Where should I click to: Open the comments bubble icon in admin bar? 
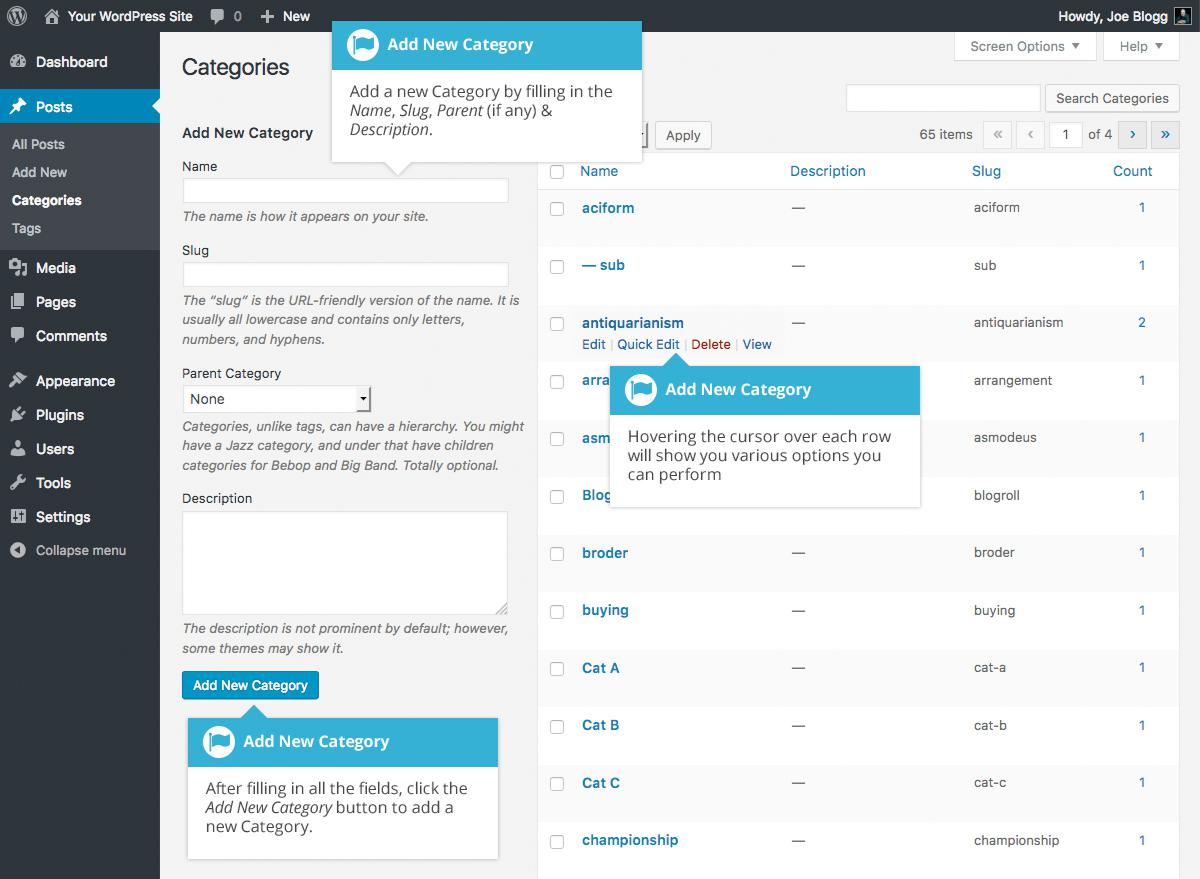(x=217, y=17)
